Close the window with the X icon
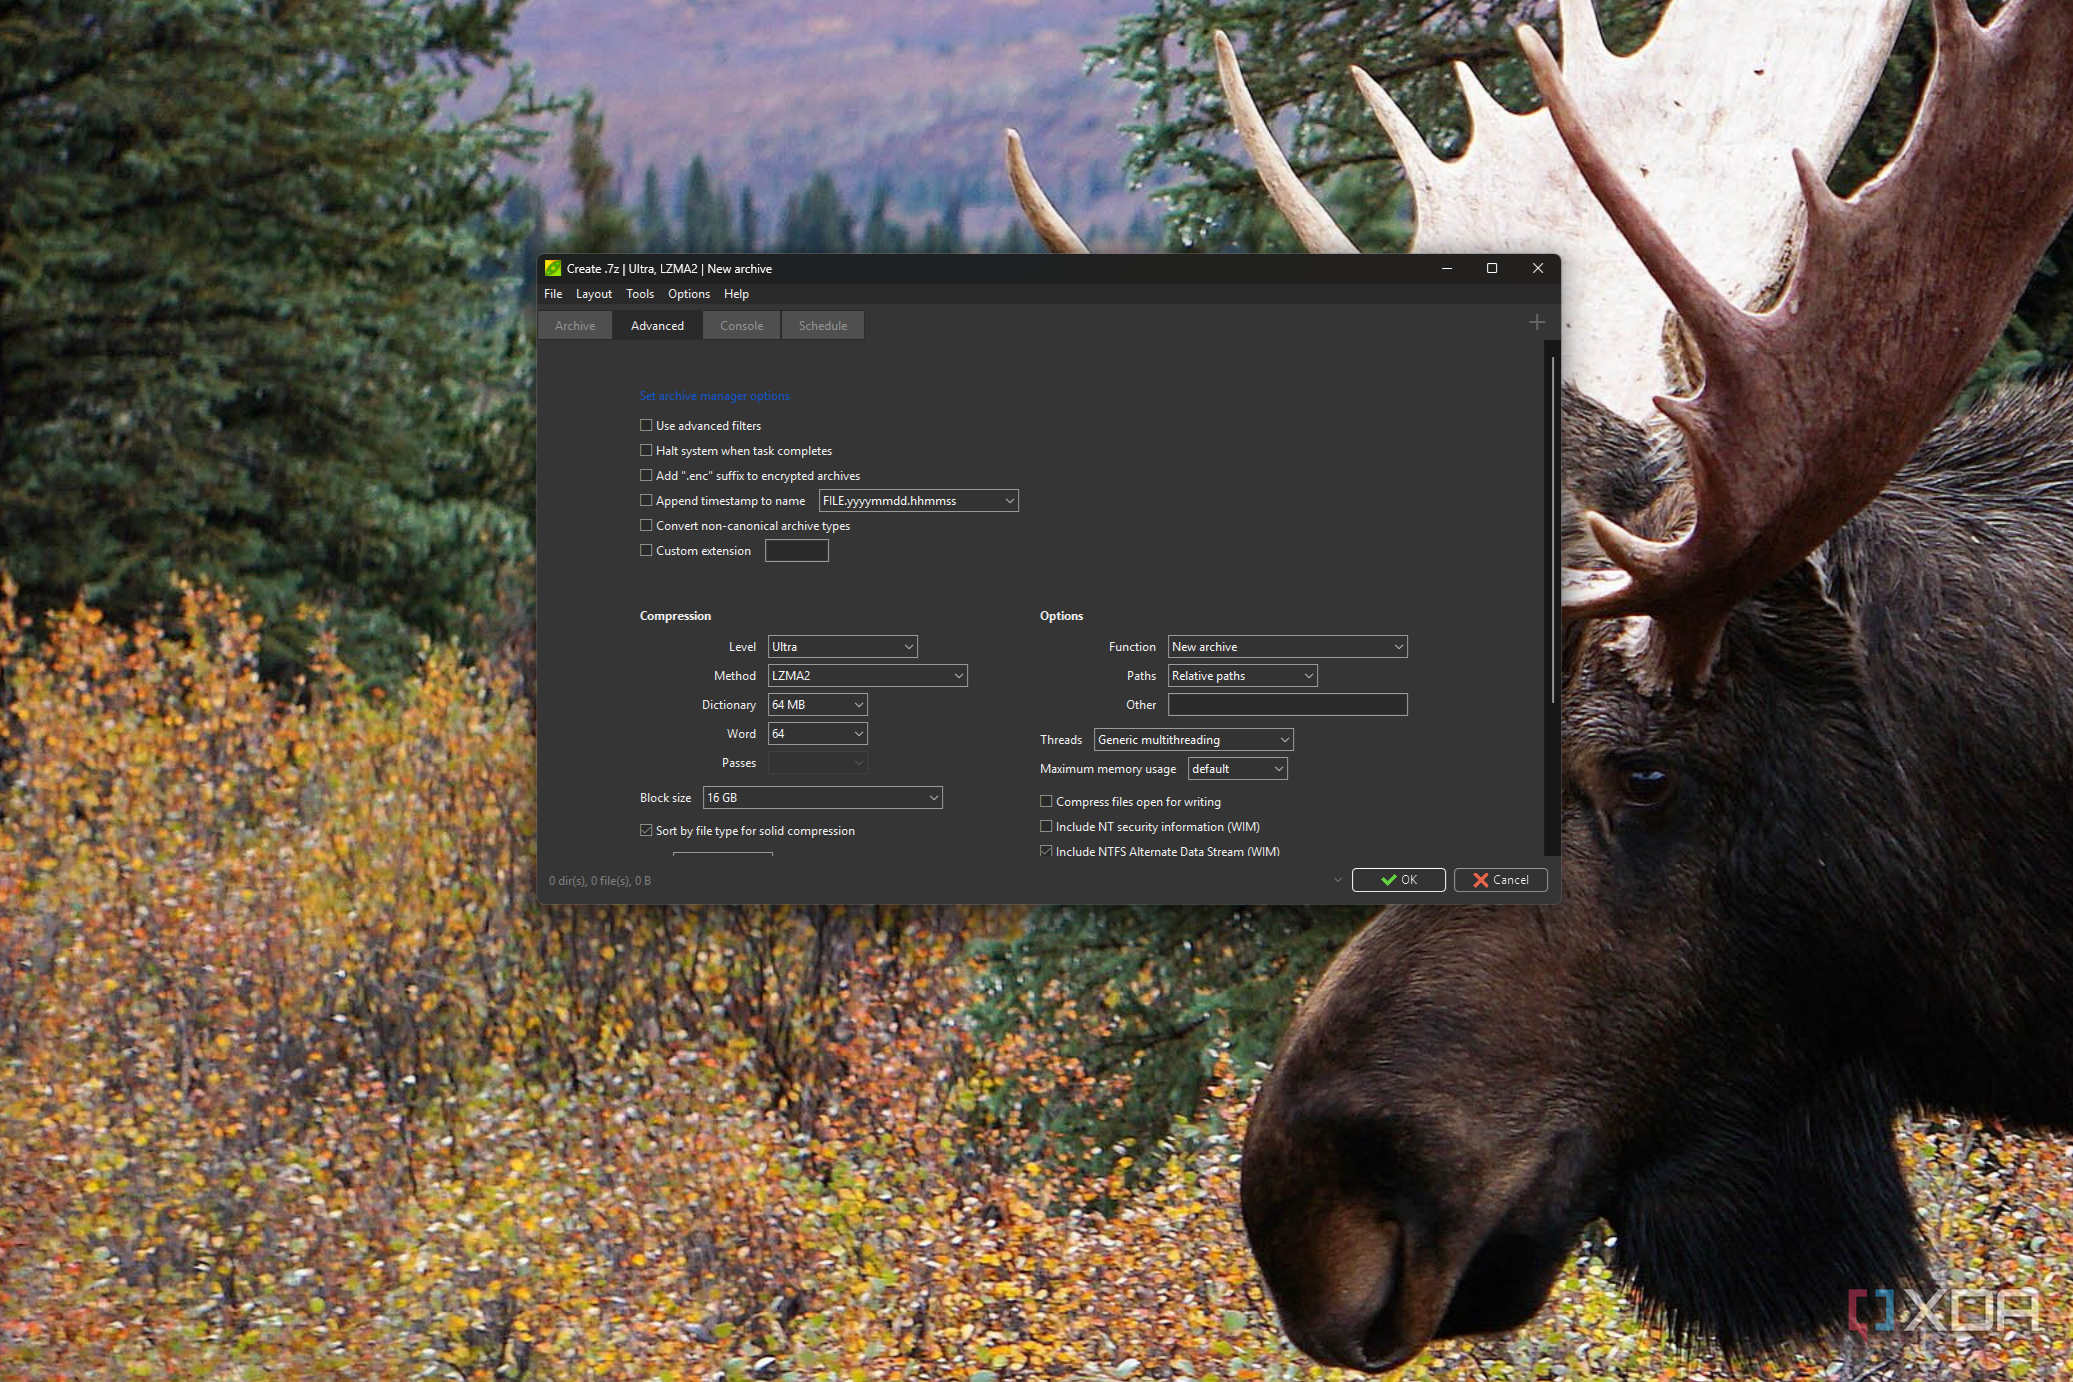Screen dimensions: 2073x1382 [1537, 268]
